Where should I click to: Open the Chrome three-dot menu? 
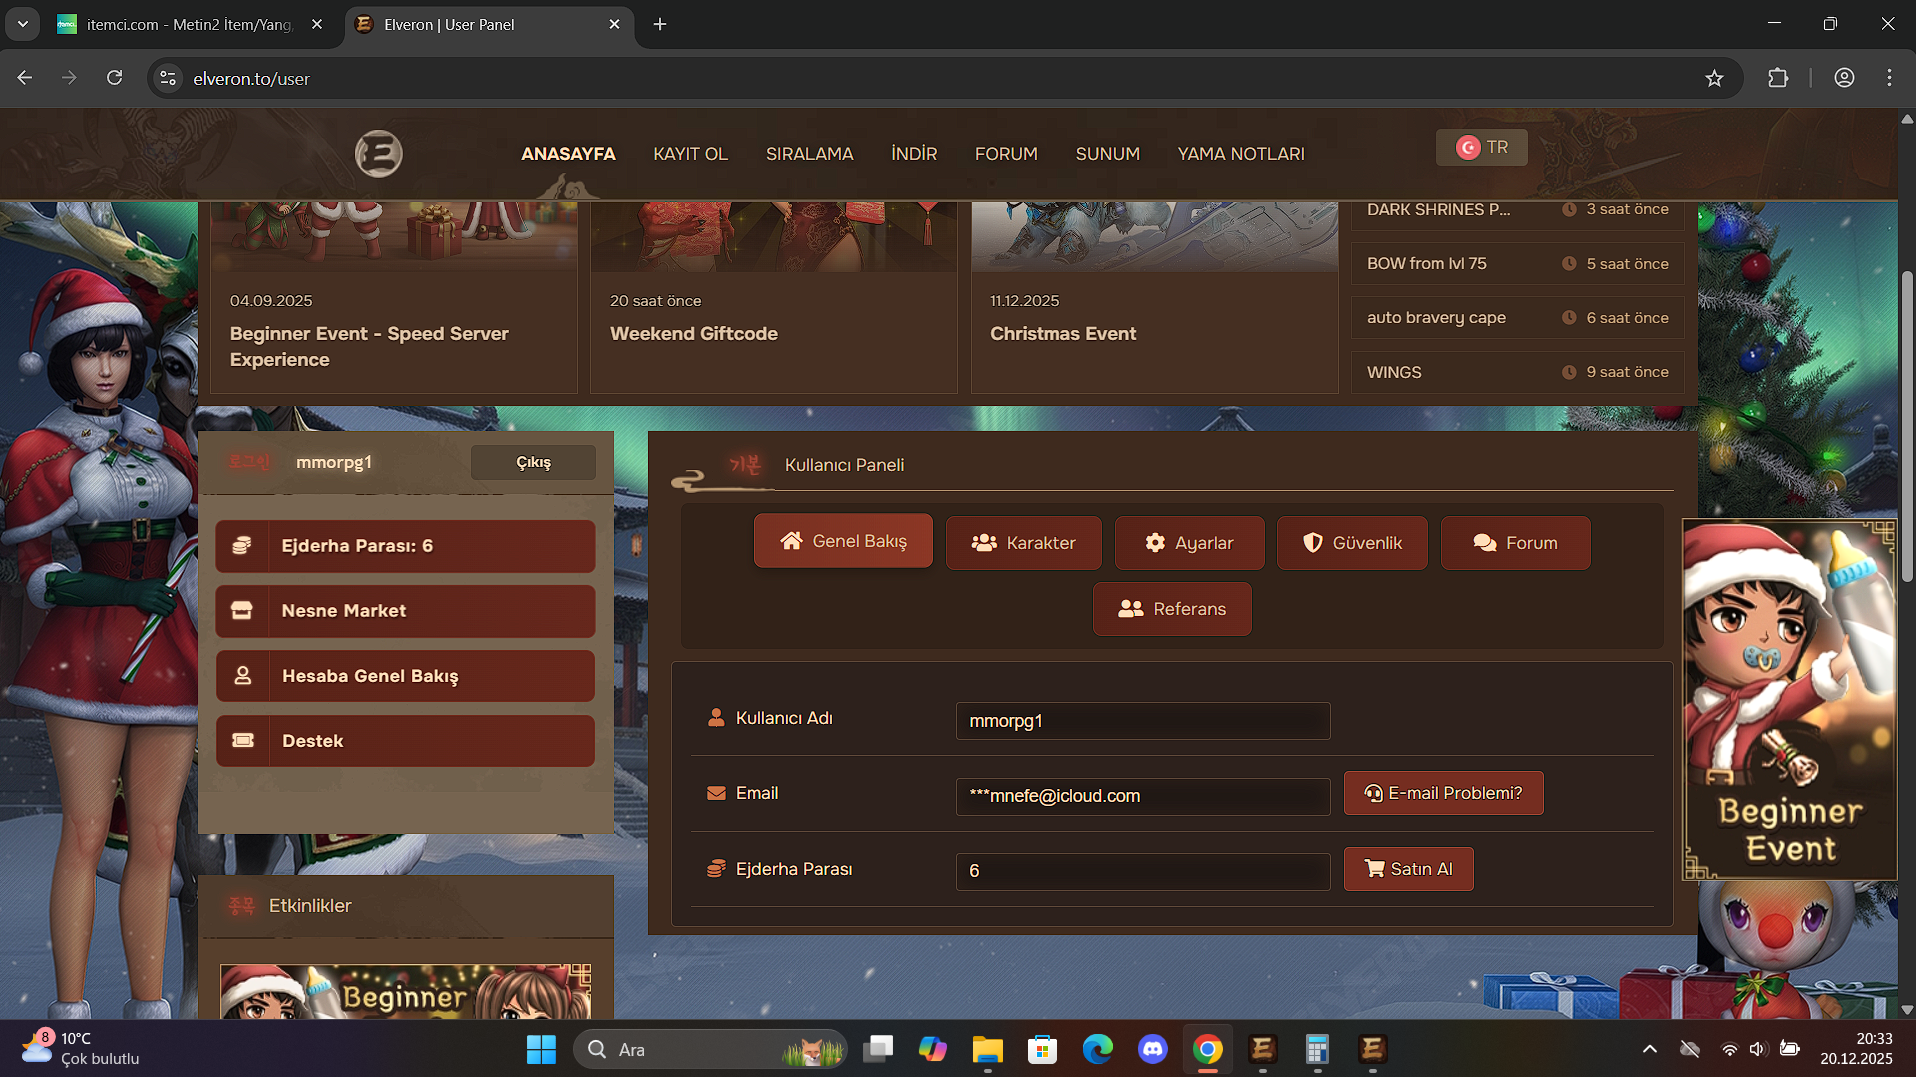1889,78
